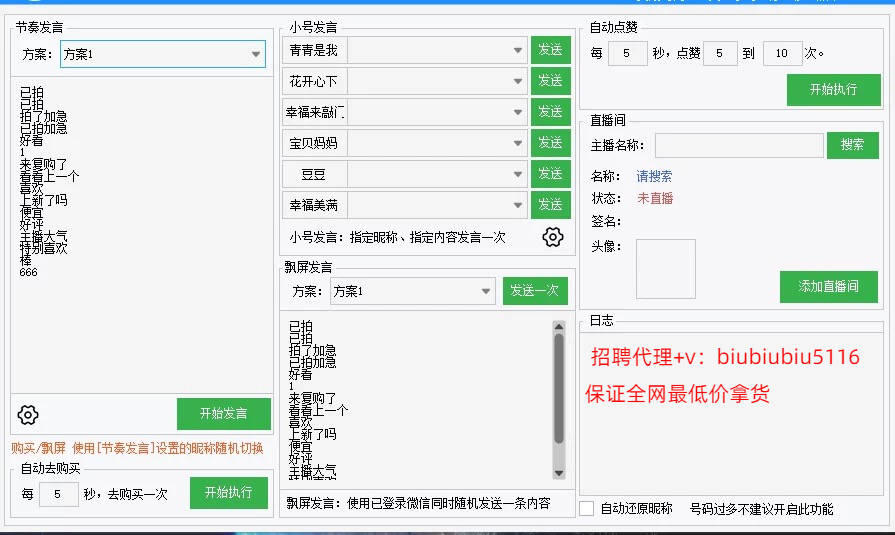Click the 主播名称 input field

coord(739,146)
